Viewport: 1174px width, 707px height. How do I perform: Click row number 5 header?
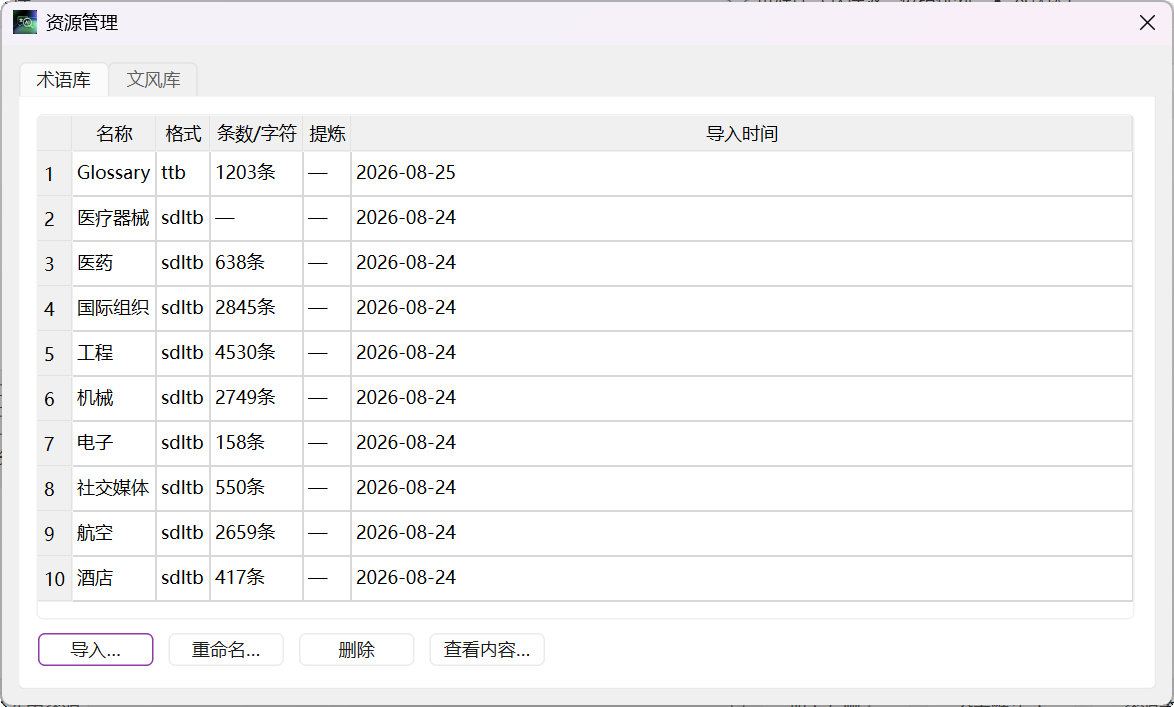(55, 353)
